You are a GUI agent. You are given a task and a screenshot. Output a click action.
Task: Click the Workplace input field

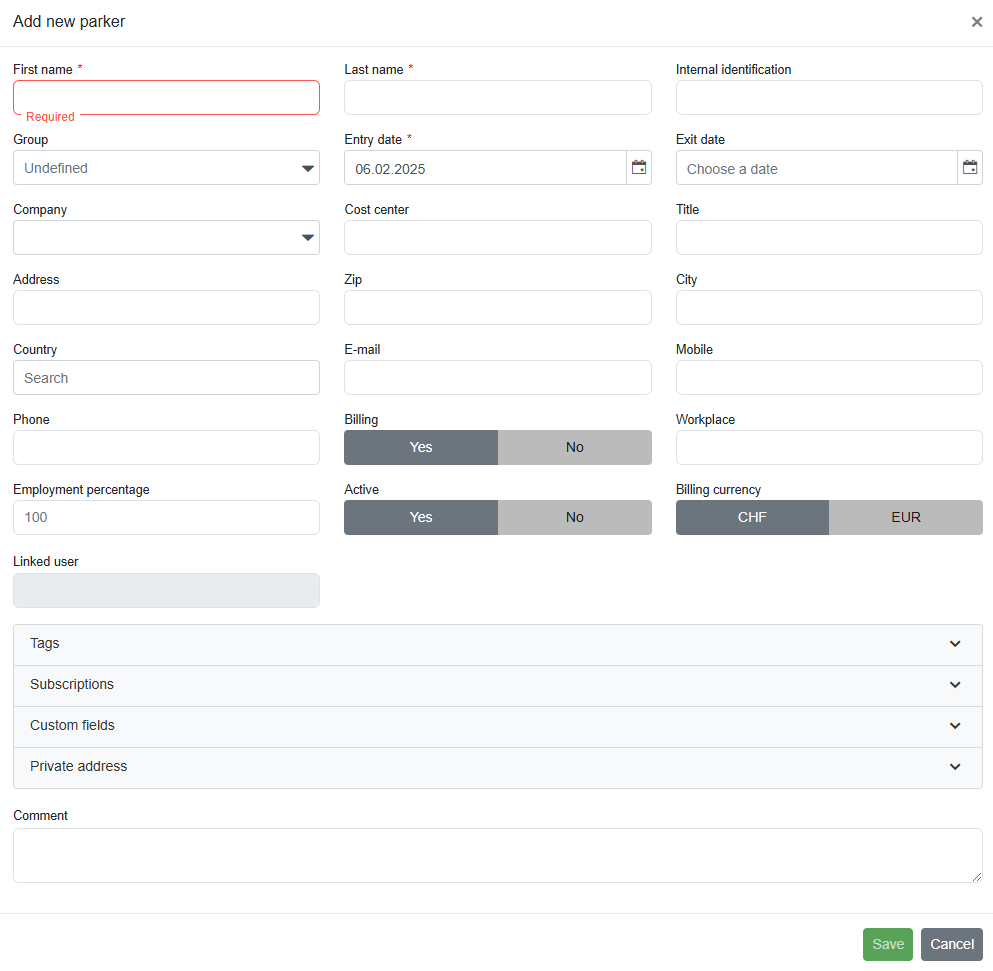(829, 448)
